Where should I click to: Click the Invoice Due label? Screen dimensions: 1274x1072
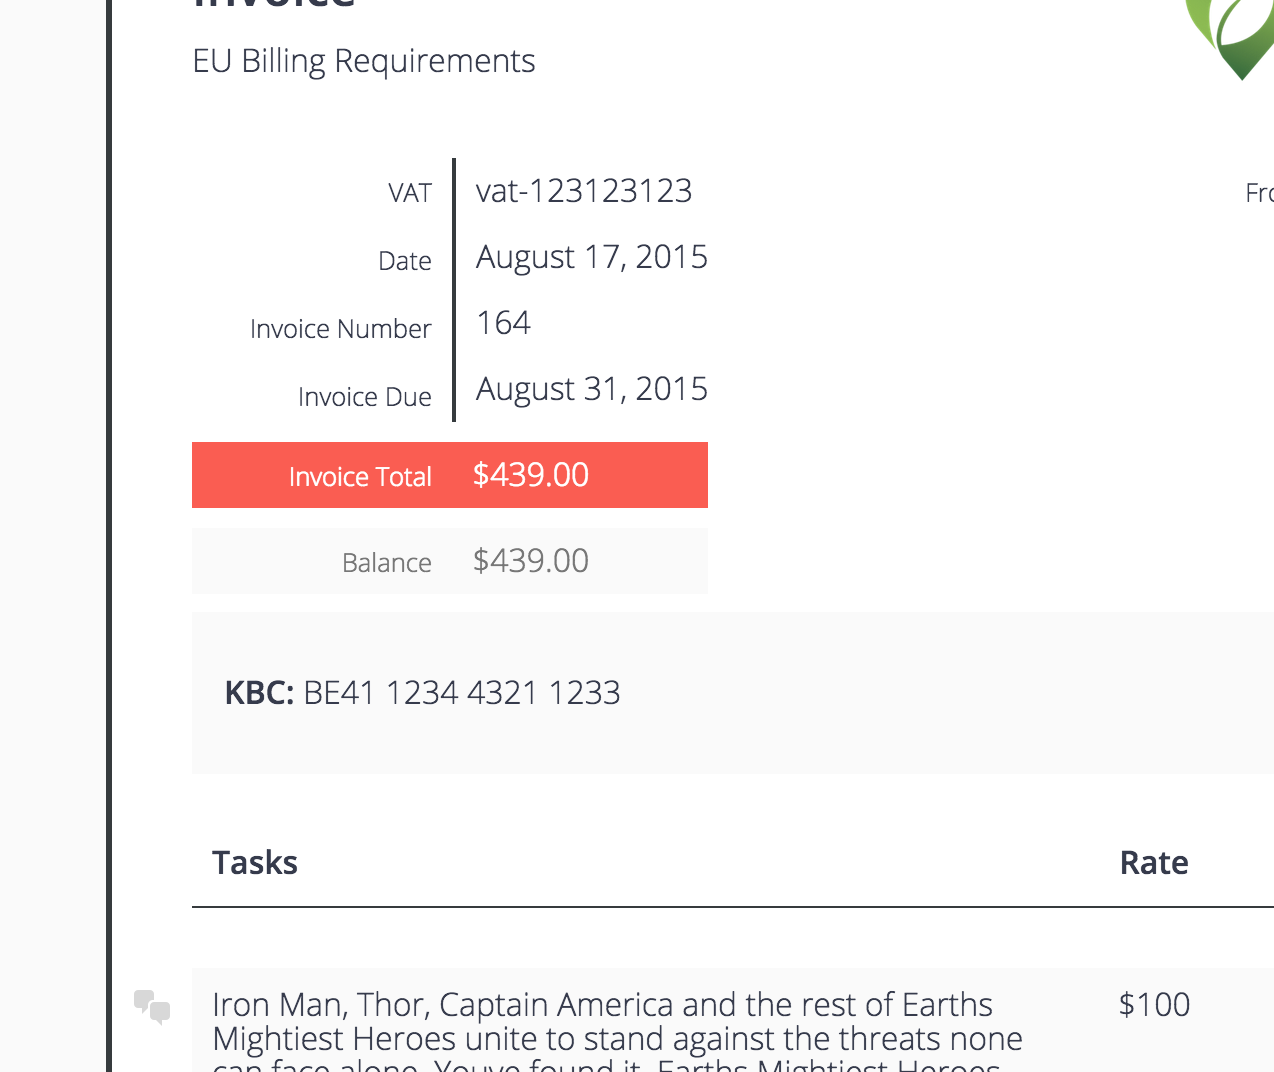tap(364, 397)
